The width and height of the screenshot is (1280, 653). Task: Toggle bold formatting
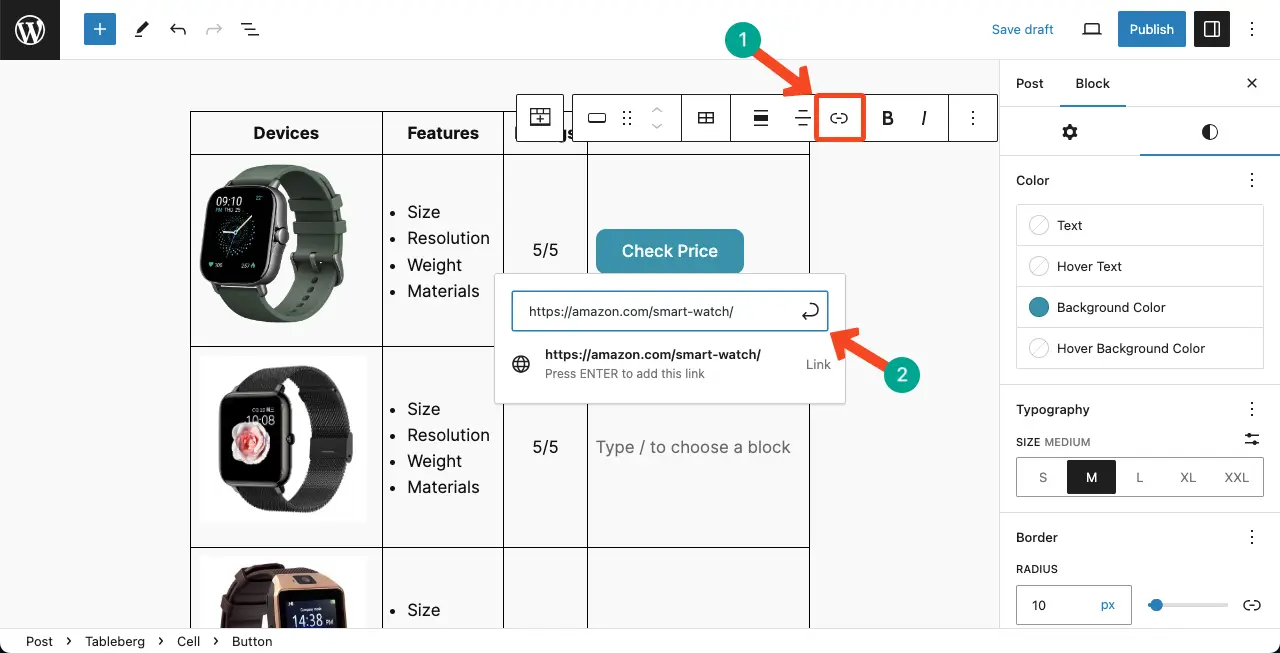[x=887, y=118]
